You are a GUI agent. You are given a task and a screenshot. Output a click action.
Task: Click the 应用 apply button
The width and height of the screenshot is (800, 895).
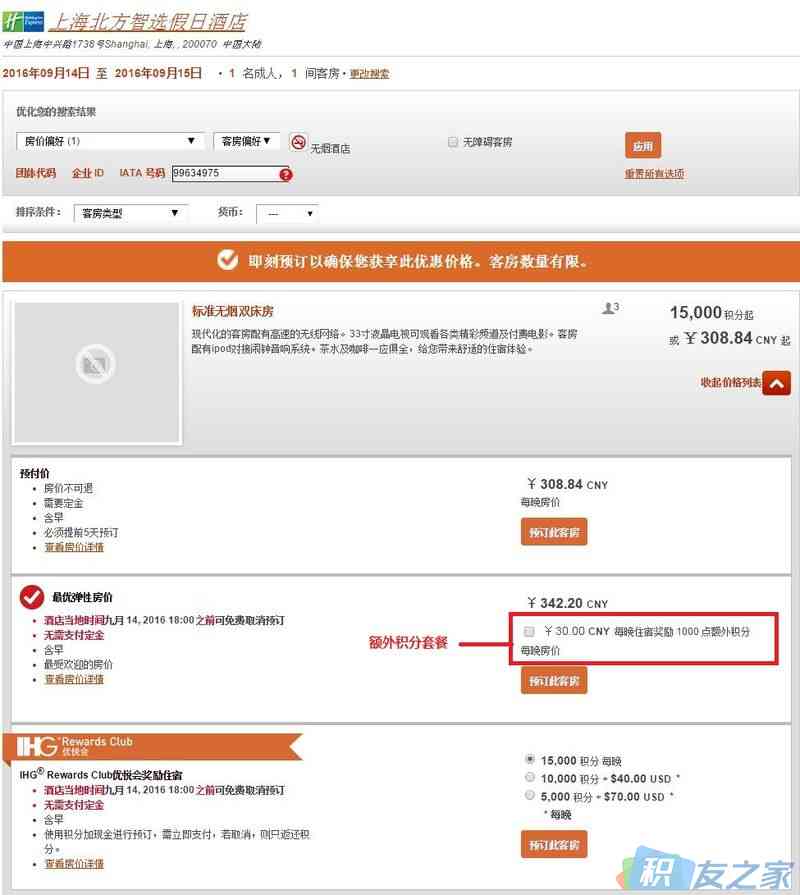point(643,146)
